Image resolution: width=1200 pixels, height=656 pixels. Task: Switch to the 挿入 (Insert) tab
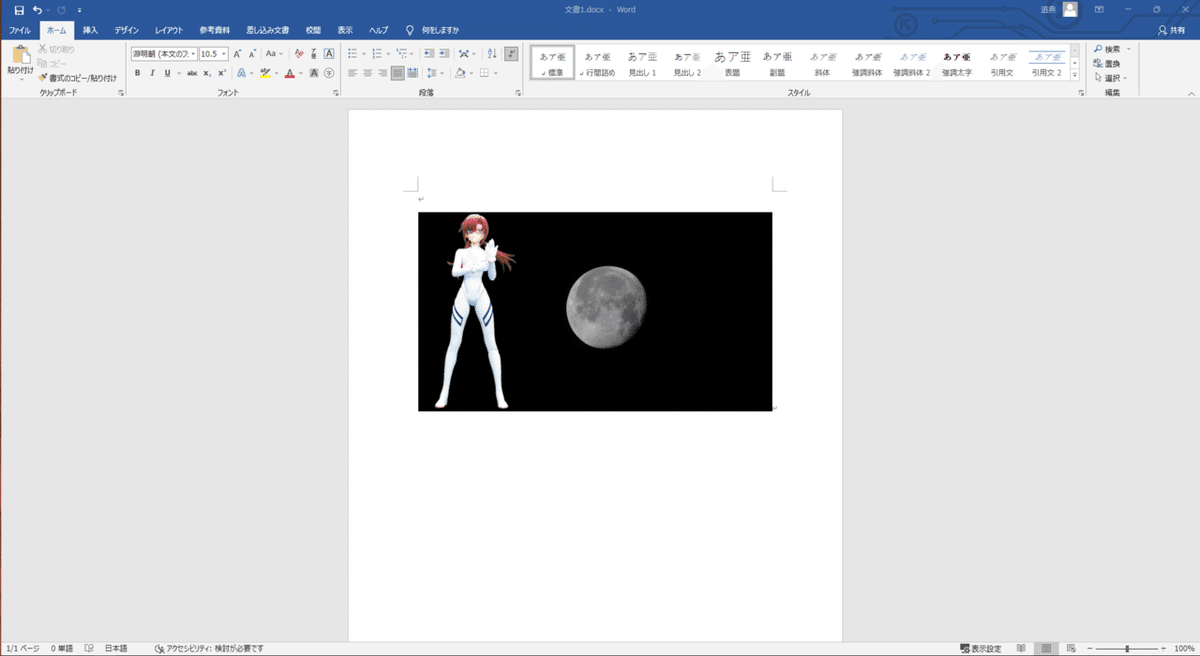(90, 30)
